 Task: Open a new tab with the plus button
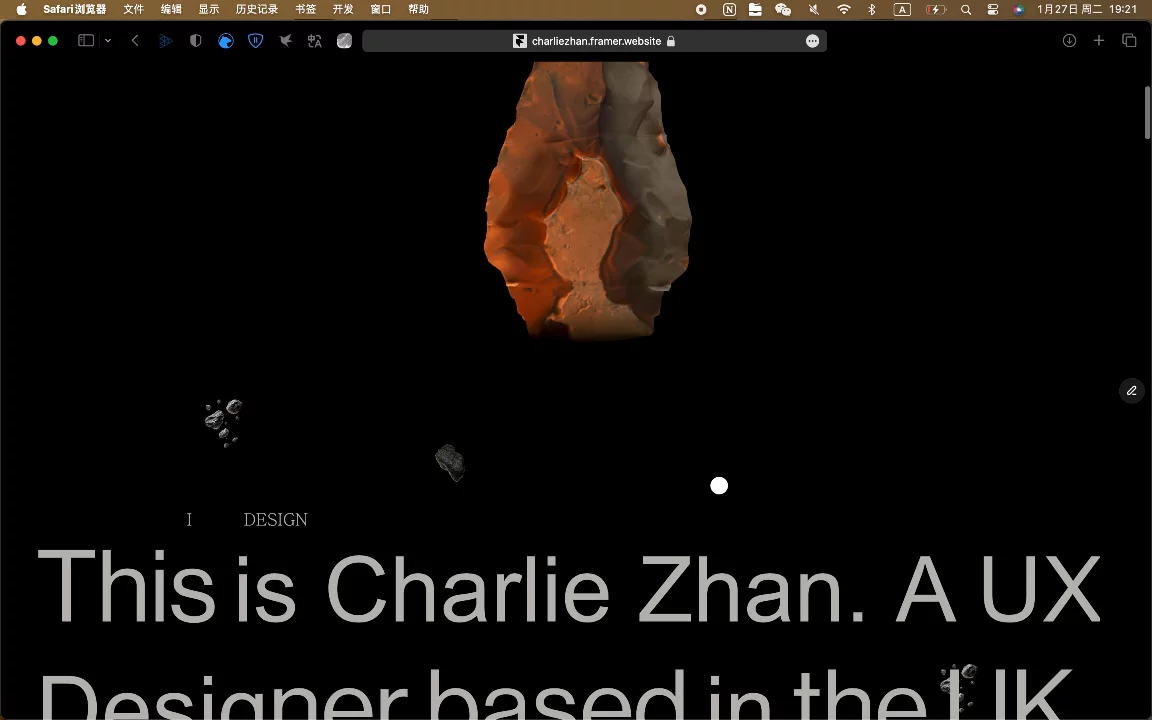click(x=1099, y=41)
